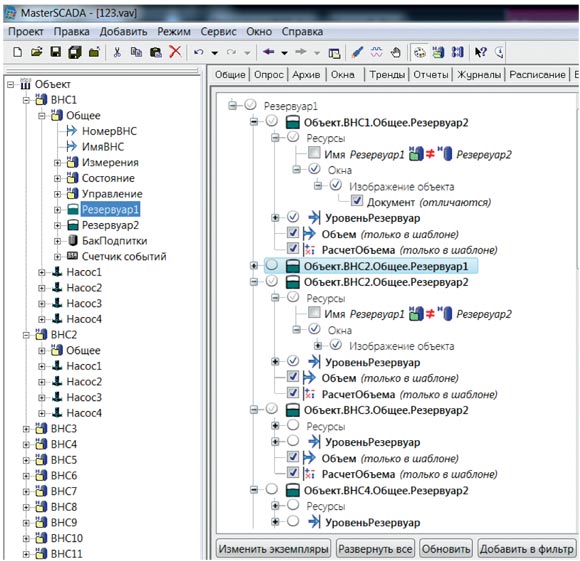Screen dimensions: 580x561
Task: Switch to the Тренды tab
Action: (x=387, y=75)
